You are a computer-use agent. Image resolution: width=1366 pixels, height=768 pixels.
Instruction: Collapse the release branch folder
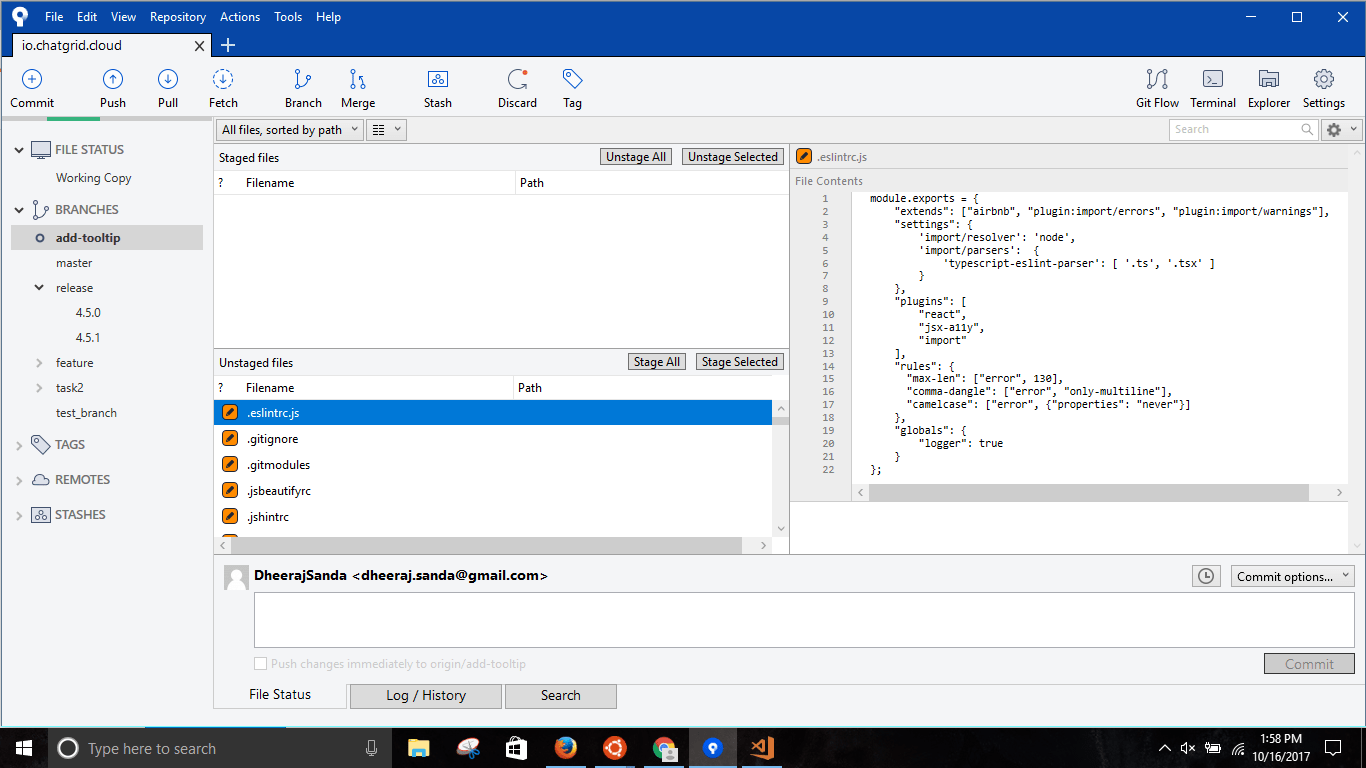click(x=39, y=288)
